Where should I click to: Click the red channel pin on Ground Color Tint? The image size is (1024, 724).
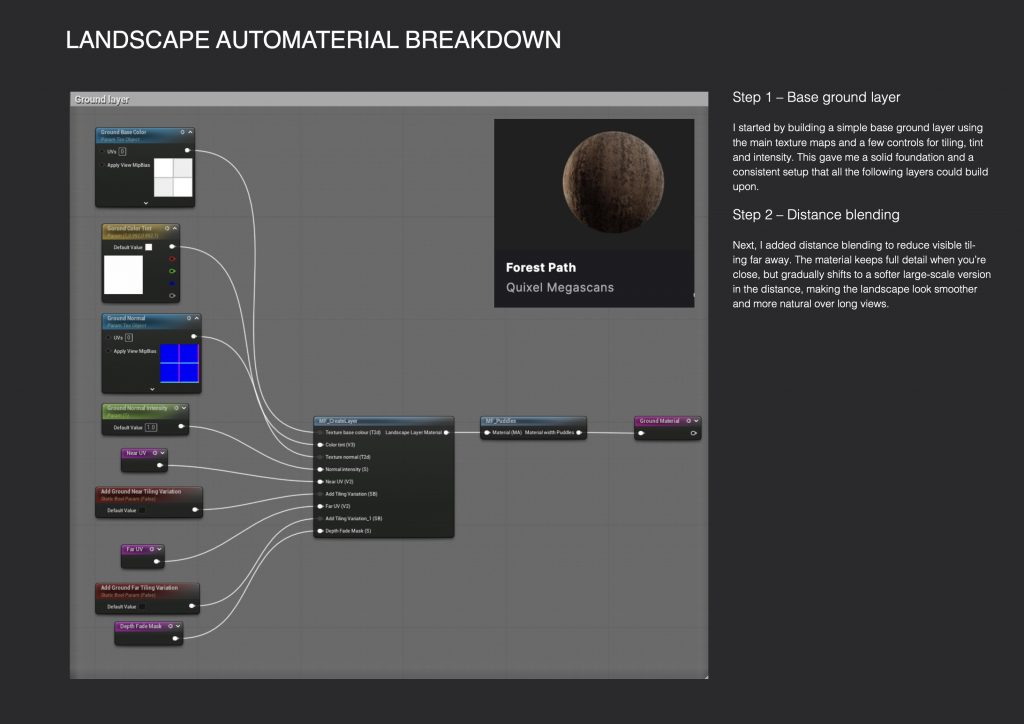tap(173, 259)
